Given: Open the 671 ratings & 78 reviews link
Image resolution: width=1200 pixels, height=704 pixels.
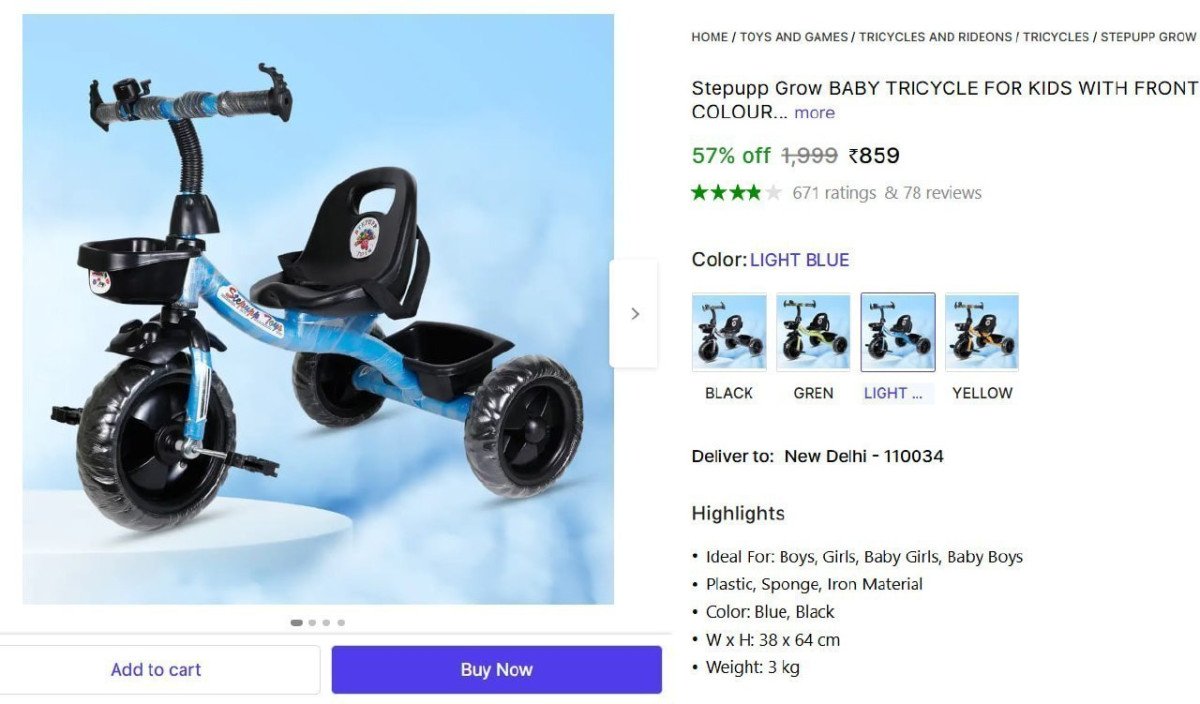Looking at the screenshot, I should click(887, 193).
